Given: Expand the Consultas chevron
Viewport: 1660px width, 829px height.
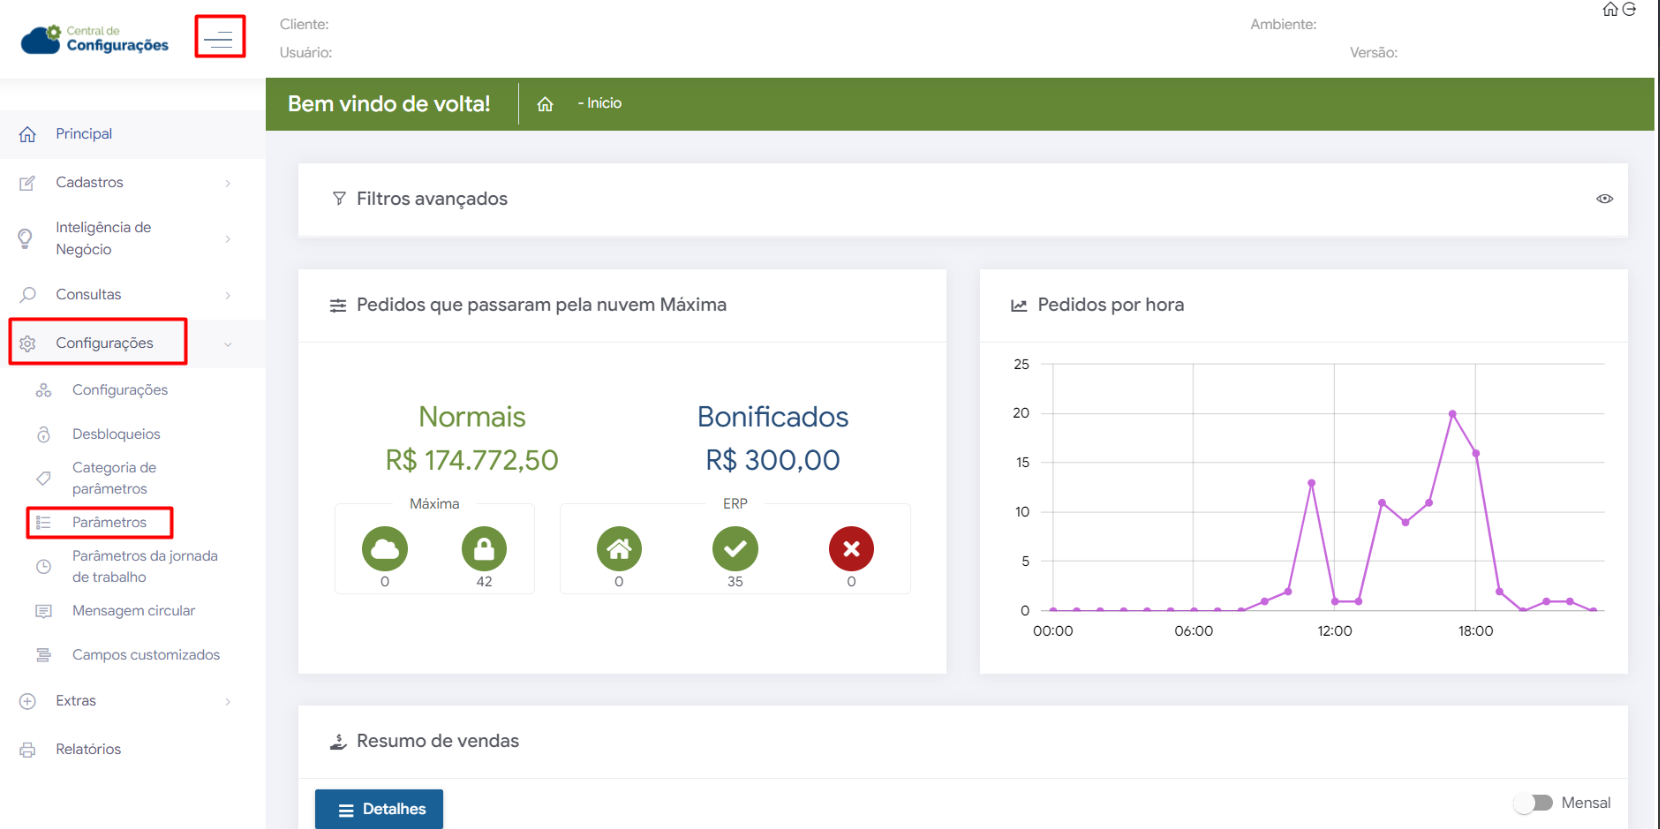Looking at the screenshot, I should 228,295.
